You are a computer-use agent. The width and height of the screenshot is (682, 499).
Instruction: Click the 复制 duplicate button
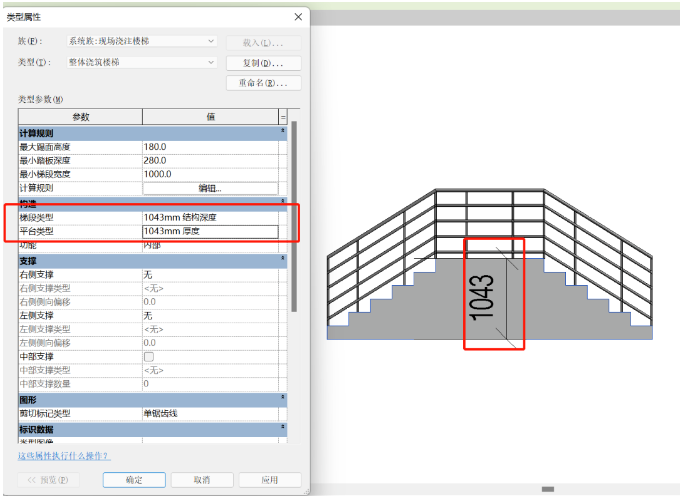[x=263, y=63]
